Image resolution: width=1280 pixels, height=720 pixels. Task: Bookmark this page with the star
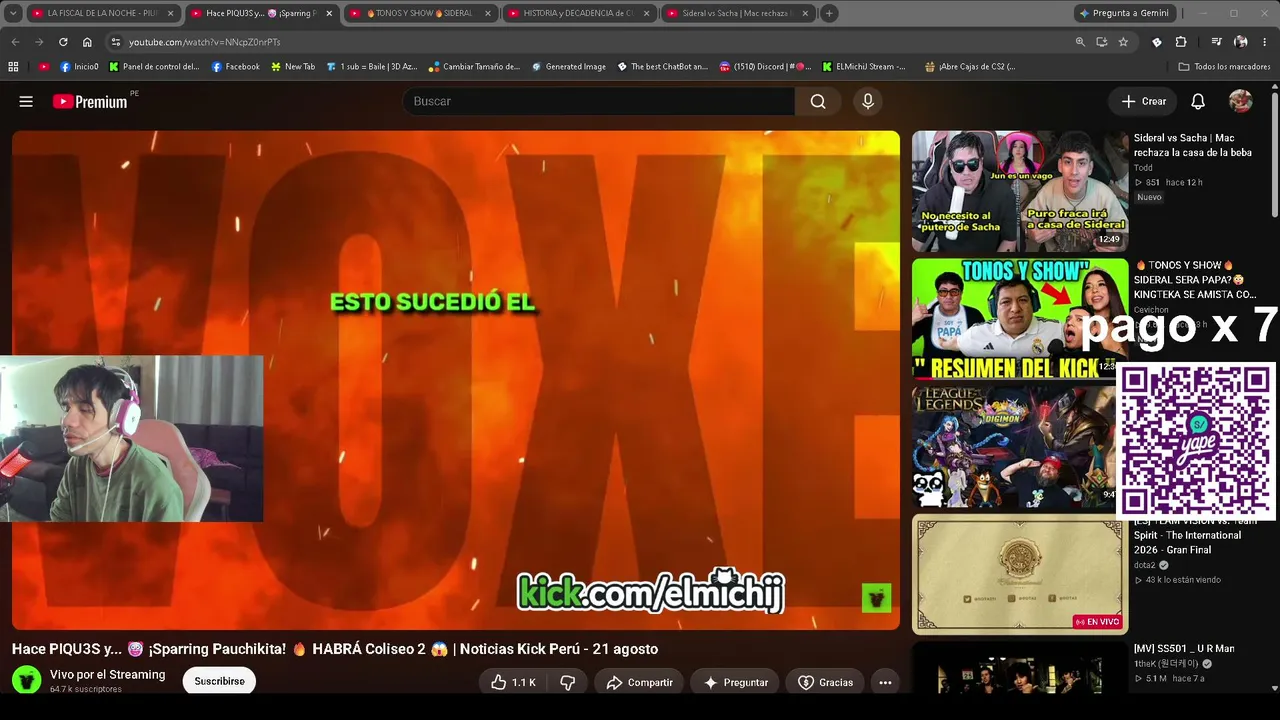(1123, 42)
